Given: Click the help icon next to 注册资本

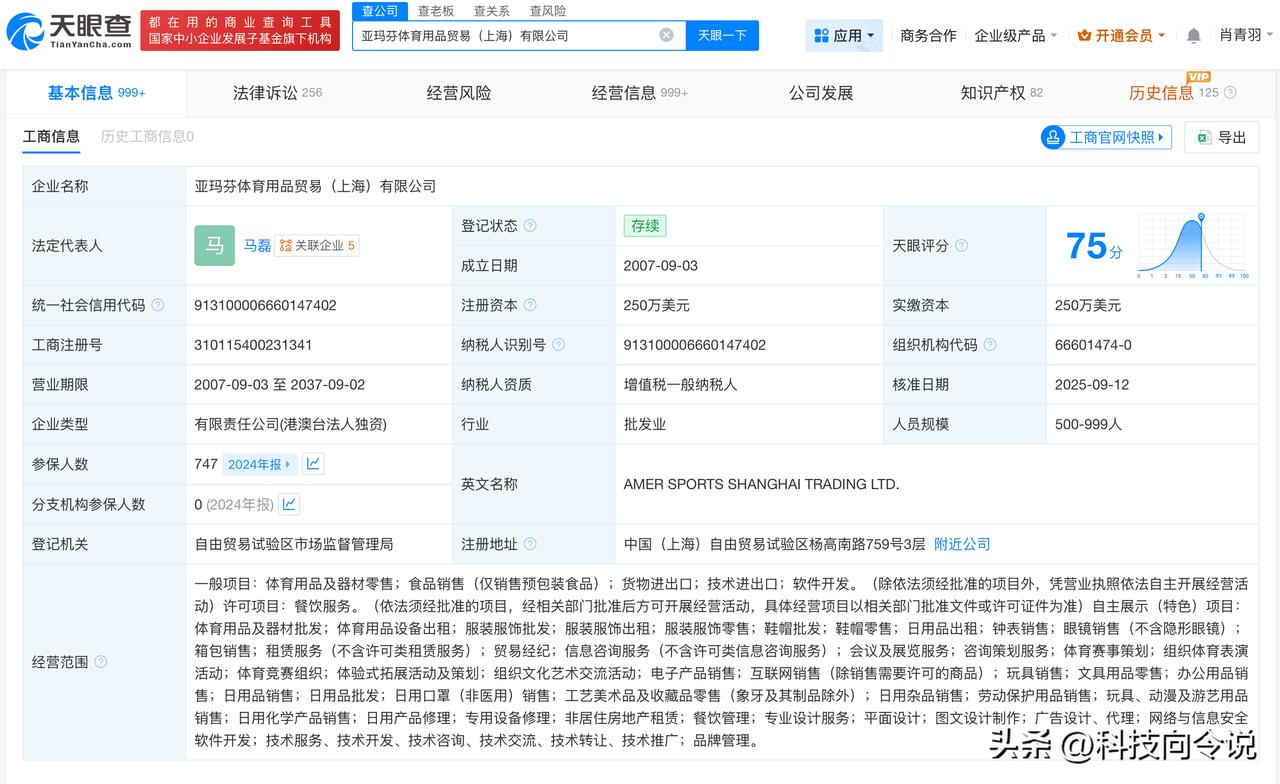Looking at the screenshot, I should [x=530, y=305].
